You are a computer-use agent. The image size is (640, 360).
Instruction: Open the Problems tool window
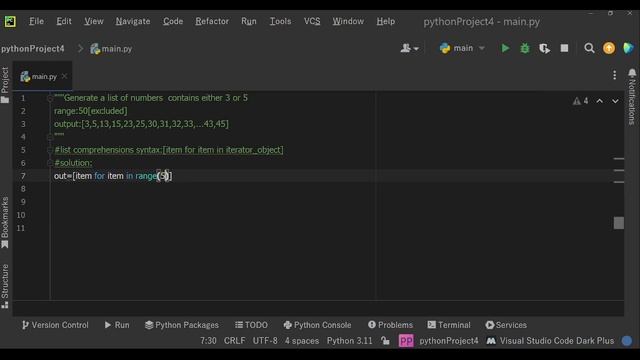tap(390, 325)
